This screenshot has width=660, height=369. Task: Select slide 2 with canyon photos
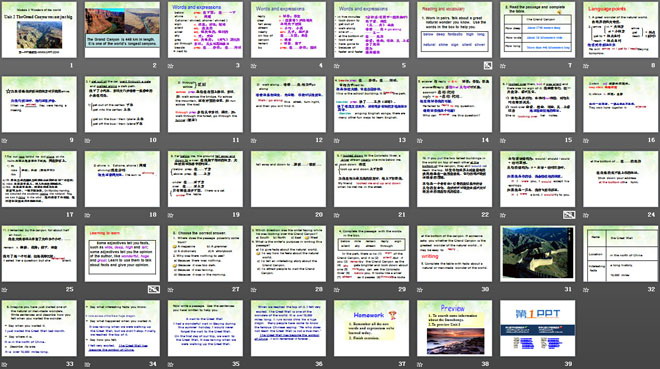pyautogui.click(x=122, y=30)
